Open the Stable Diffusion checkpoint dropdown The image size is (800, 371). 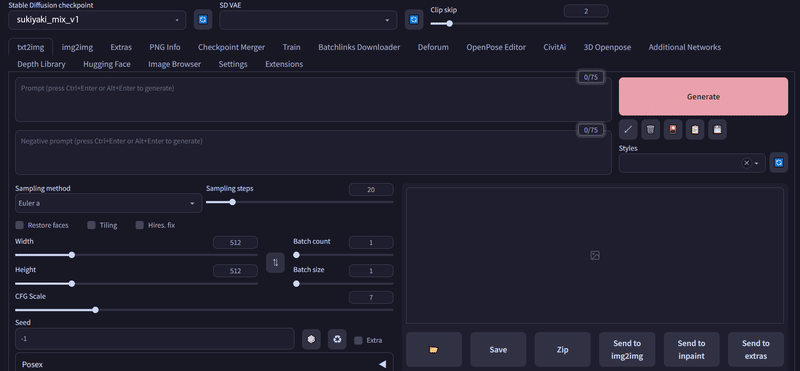pyautogui.click(x=97, y=20)
